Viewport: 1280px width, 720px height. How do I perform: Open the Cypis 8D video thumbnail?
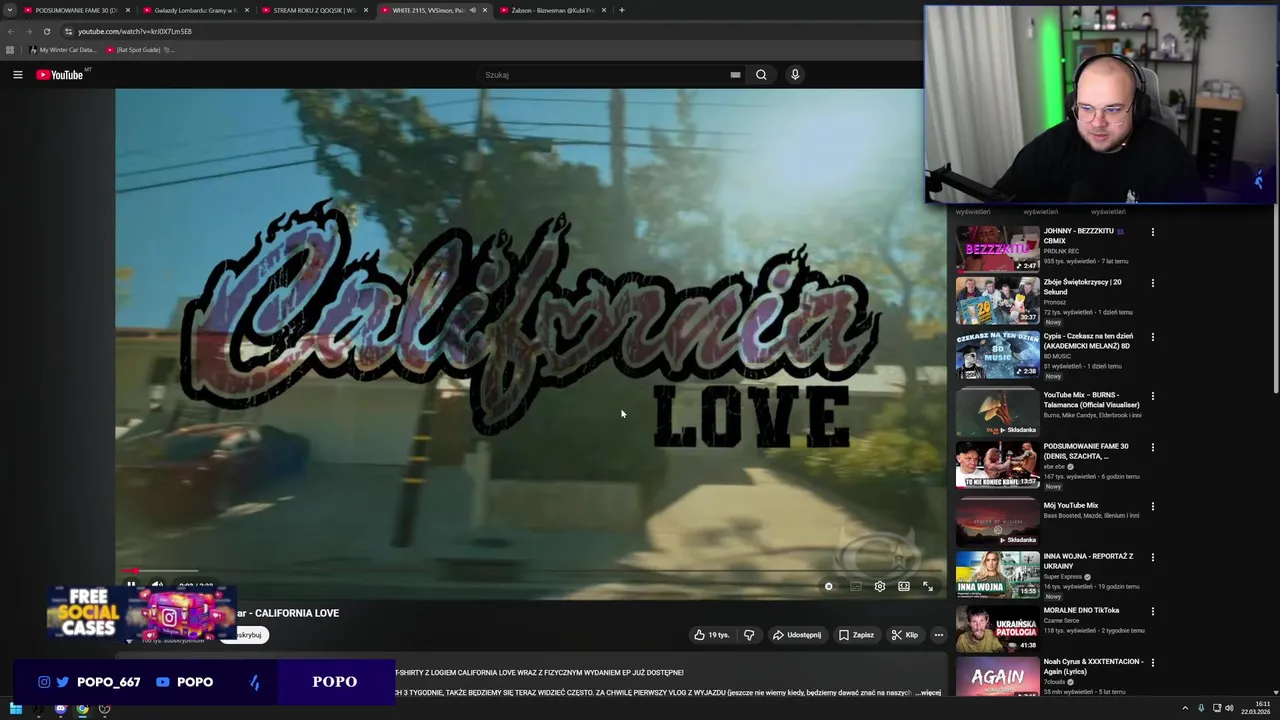(997, 355)
